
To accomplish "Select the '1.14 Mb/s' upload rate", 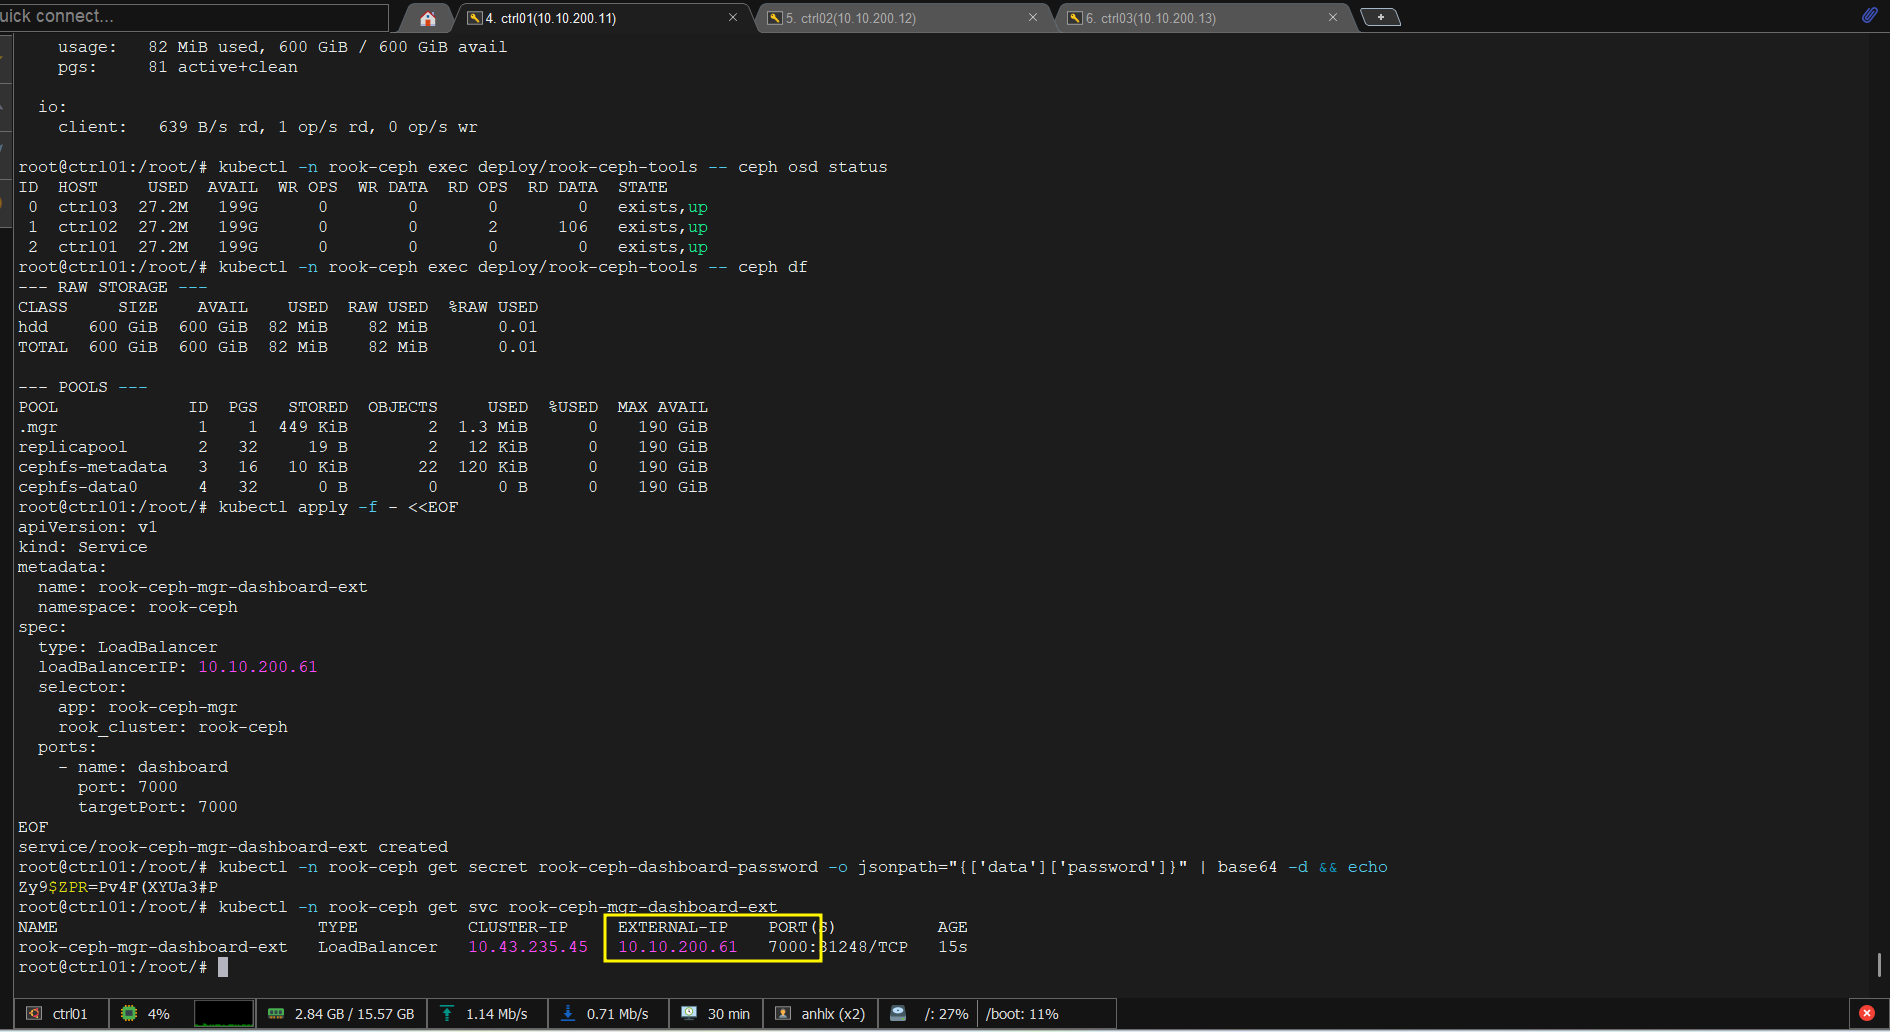I will [x=496, y=1014].
